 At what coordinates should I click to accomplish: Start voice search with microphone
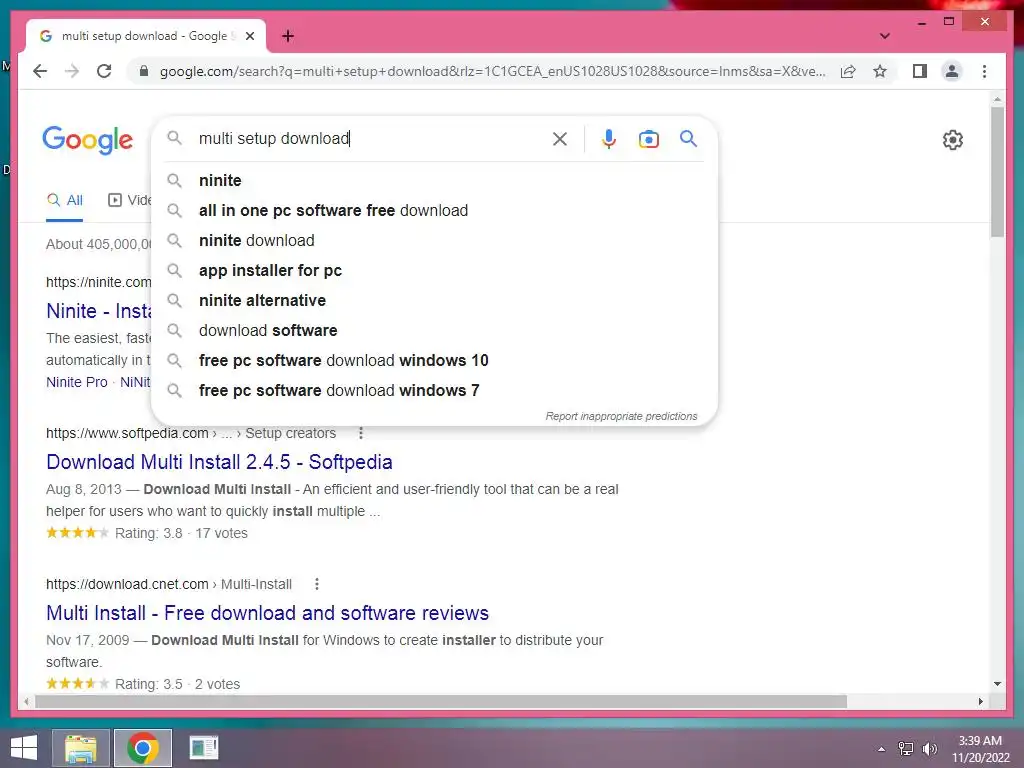(x=609, y=138)
